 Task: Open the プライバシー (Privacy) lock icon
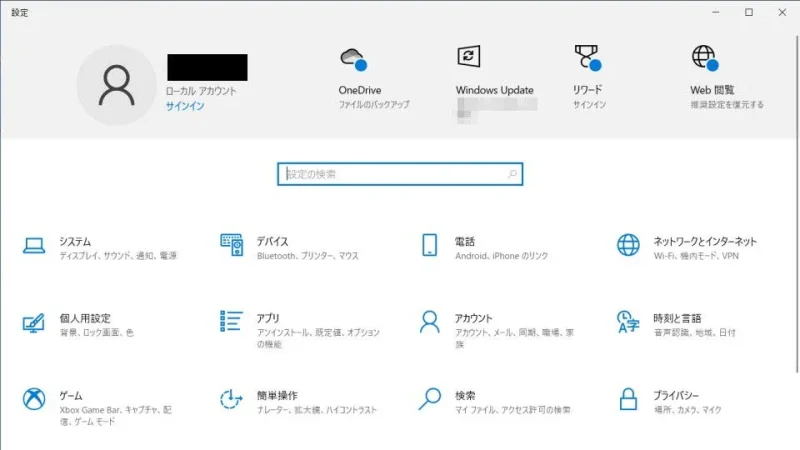click(628, 400)
